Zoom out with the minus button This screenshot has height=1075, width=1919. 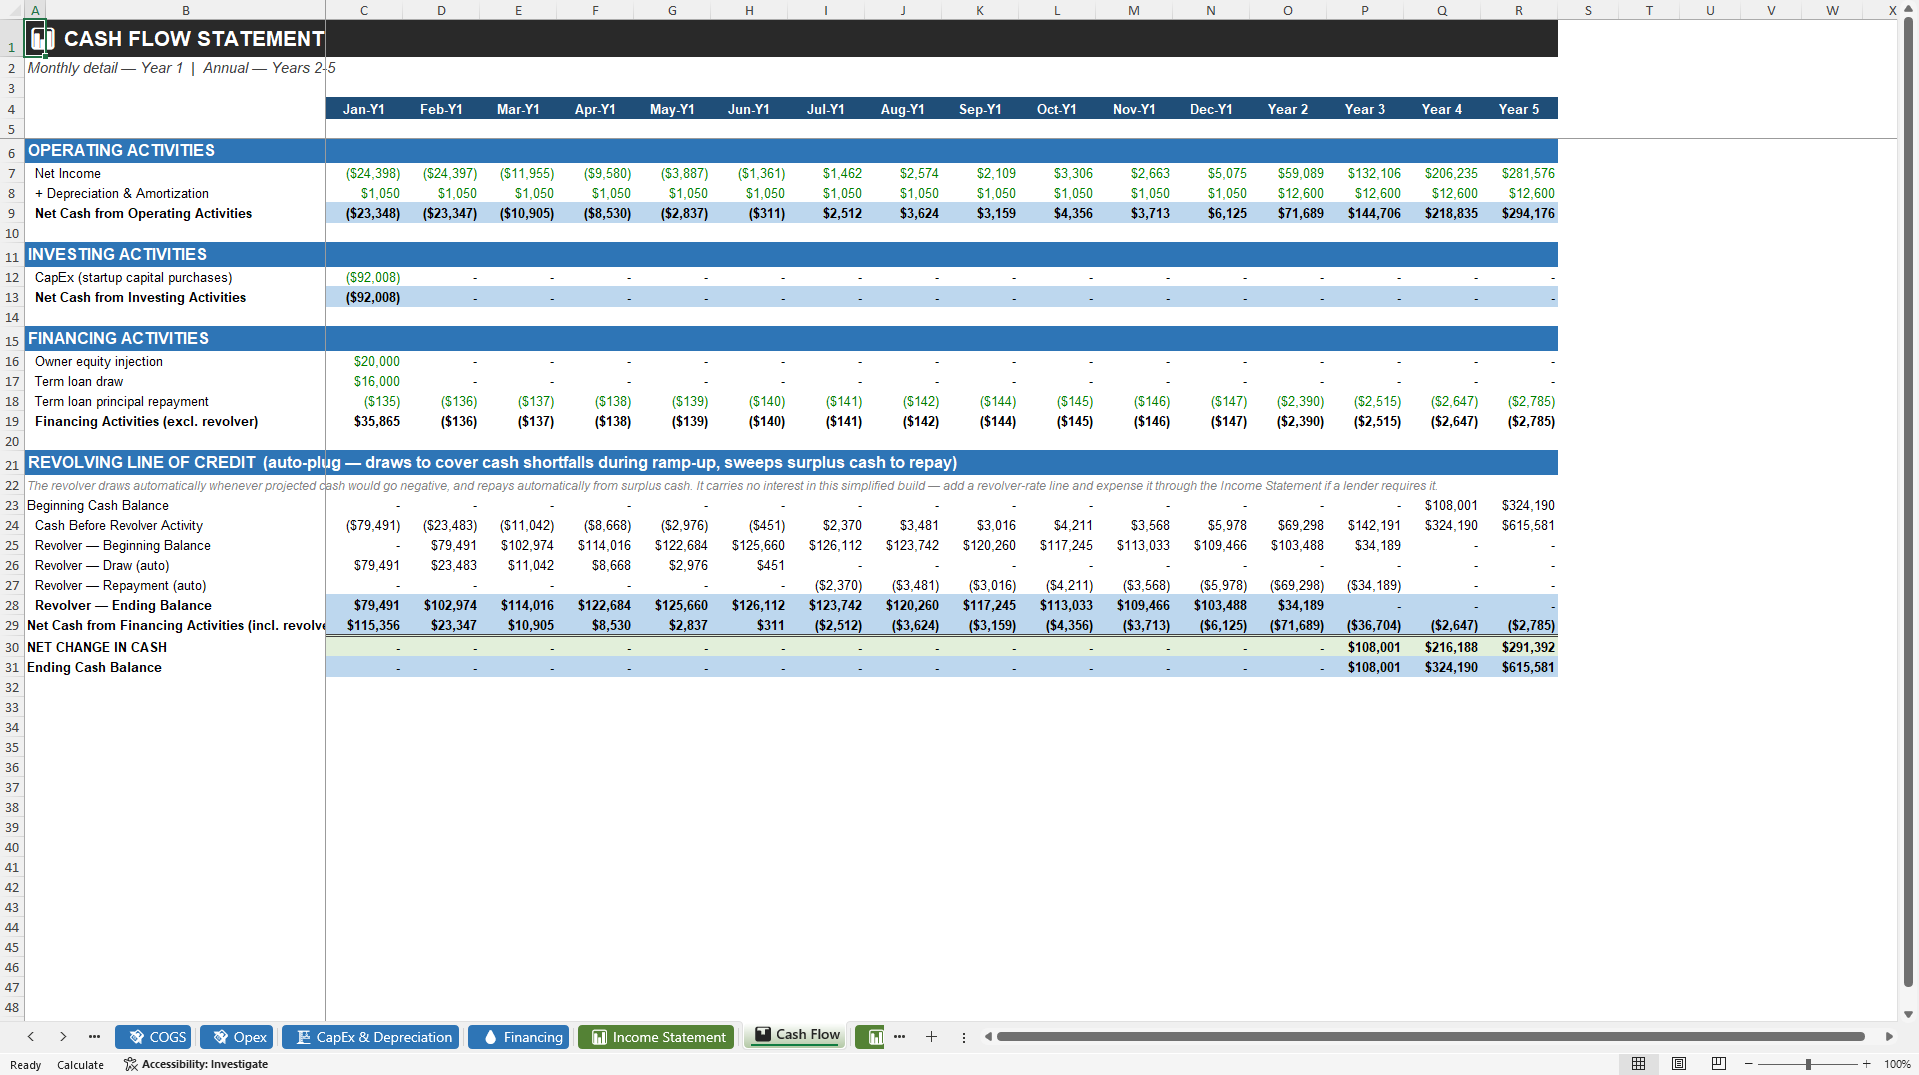tap(1749, 1064)
